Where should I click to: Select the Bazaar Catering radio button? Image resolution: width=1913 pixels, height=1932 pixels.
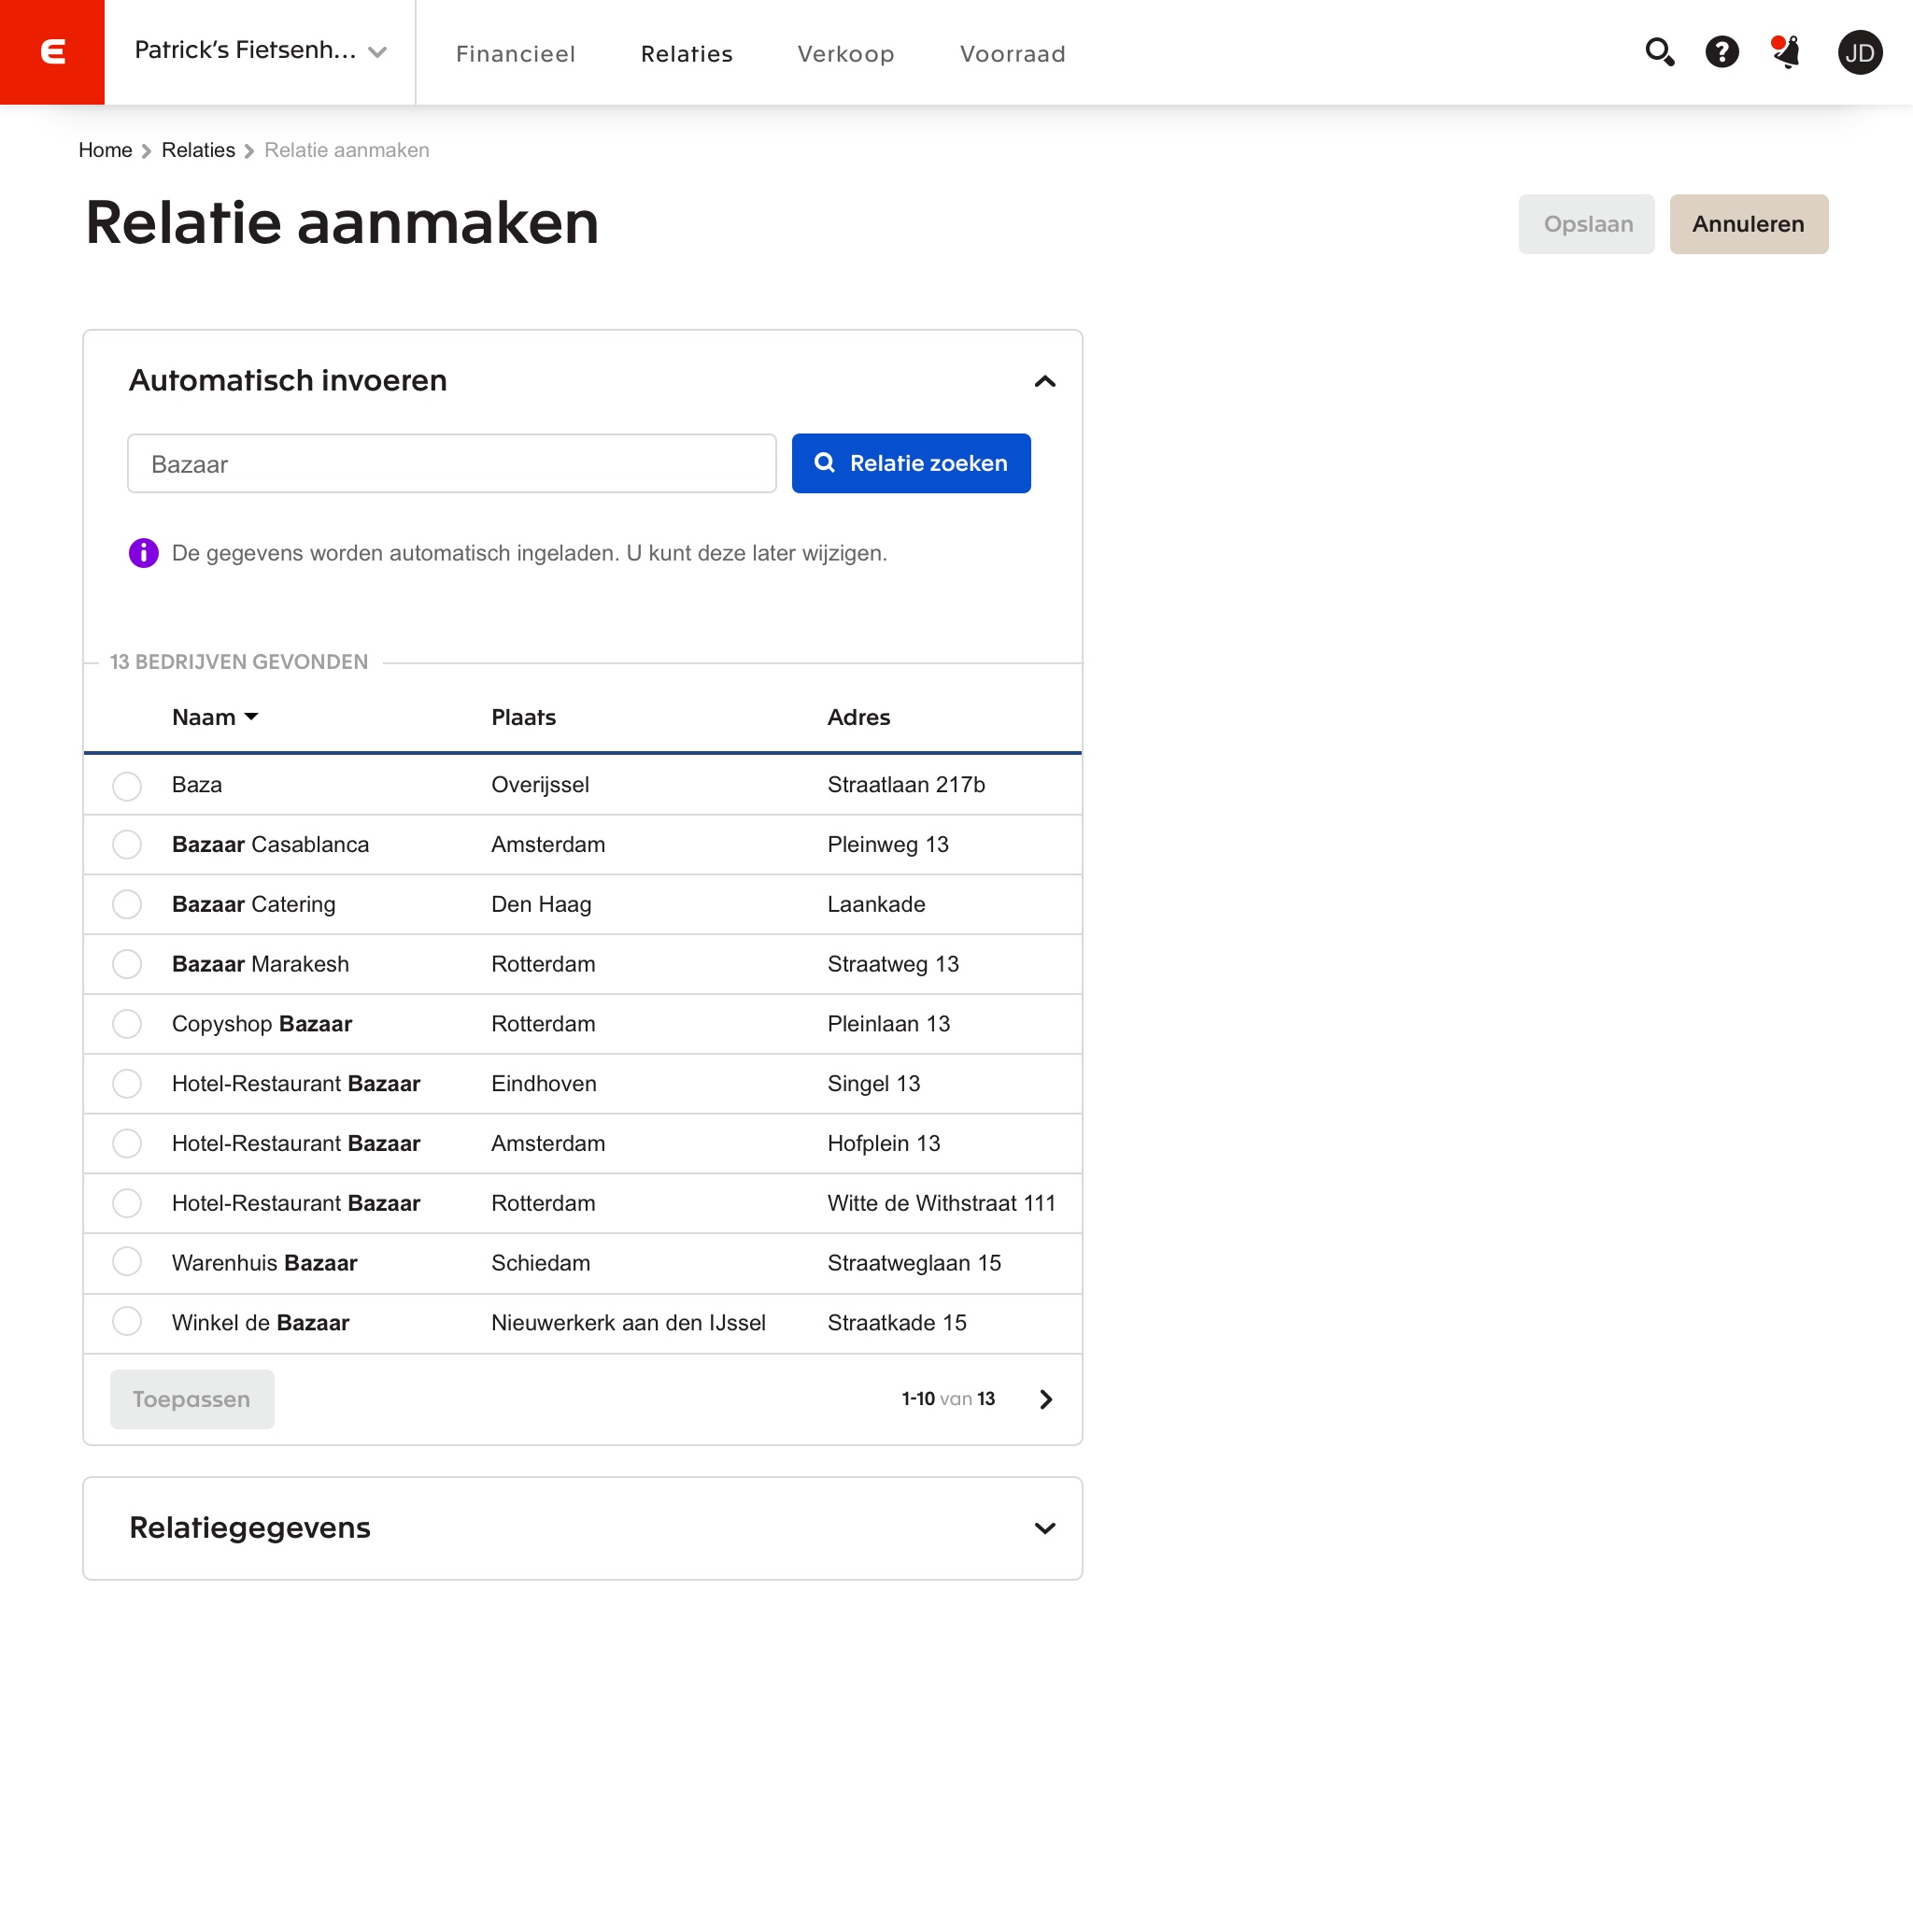pyautogui.click(x=127, y=904)
